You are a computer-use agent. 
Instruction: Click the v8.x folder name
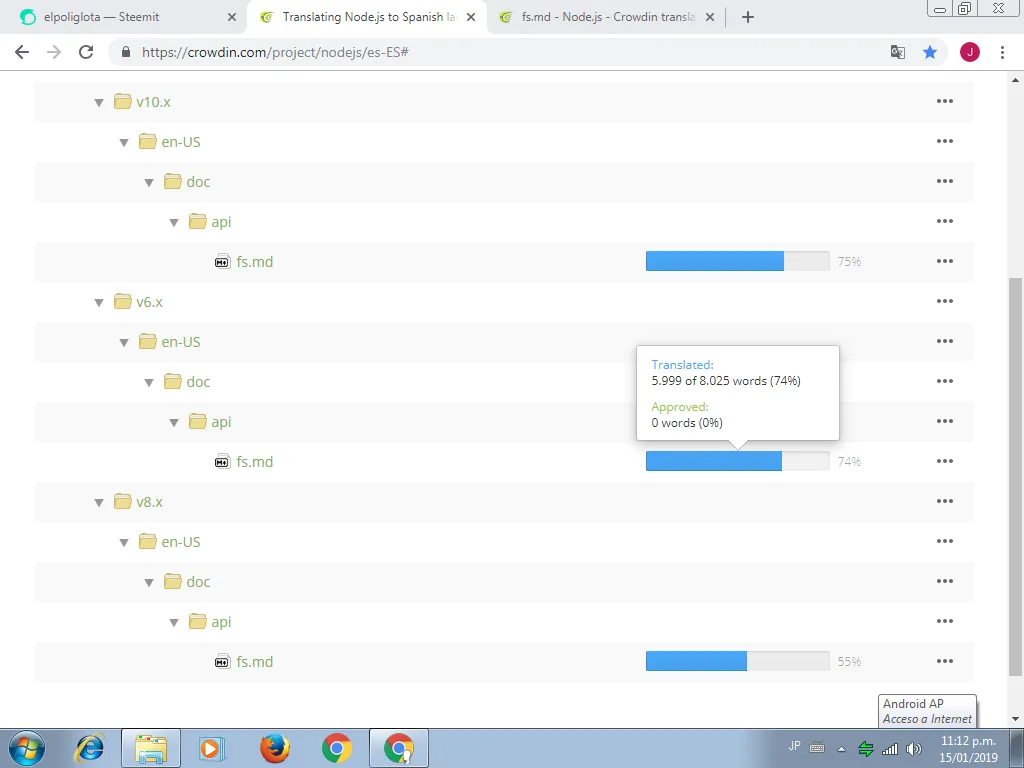point(150,502)
